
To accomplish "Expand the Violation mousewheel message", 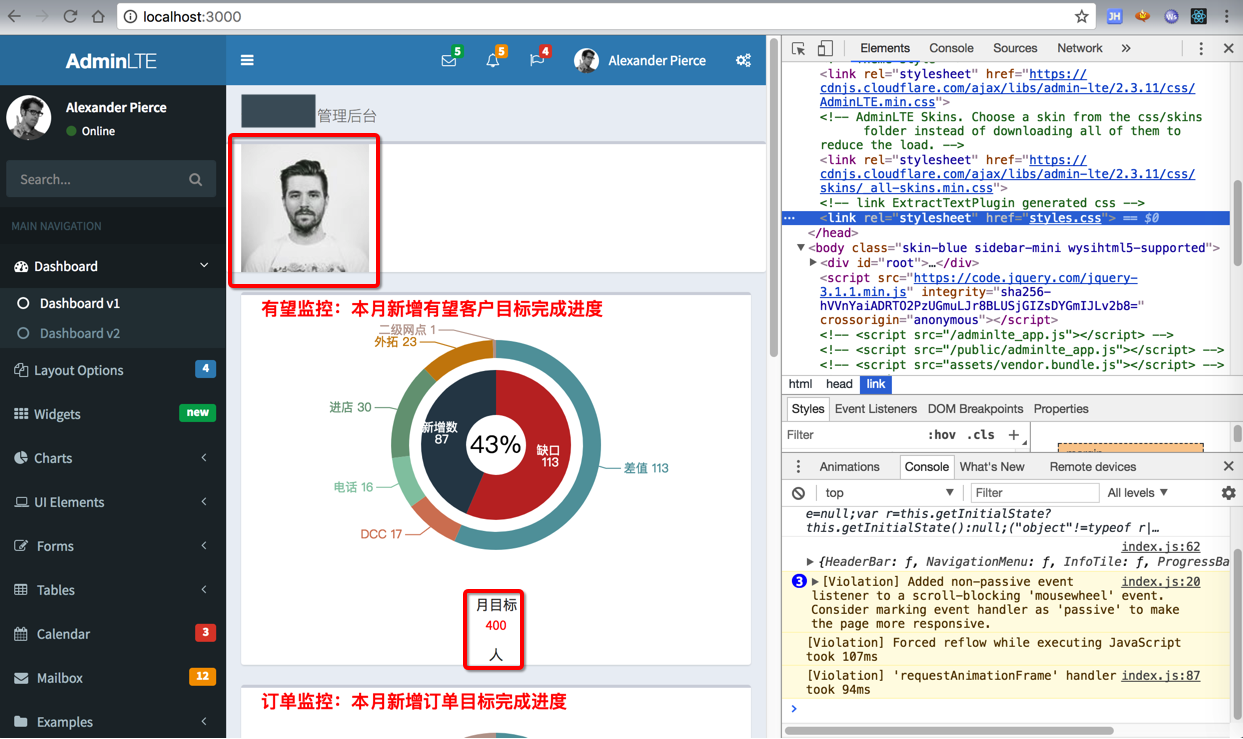I will tap(815, 582).
